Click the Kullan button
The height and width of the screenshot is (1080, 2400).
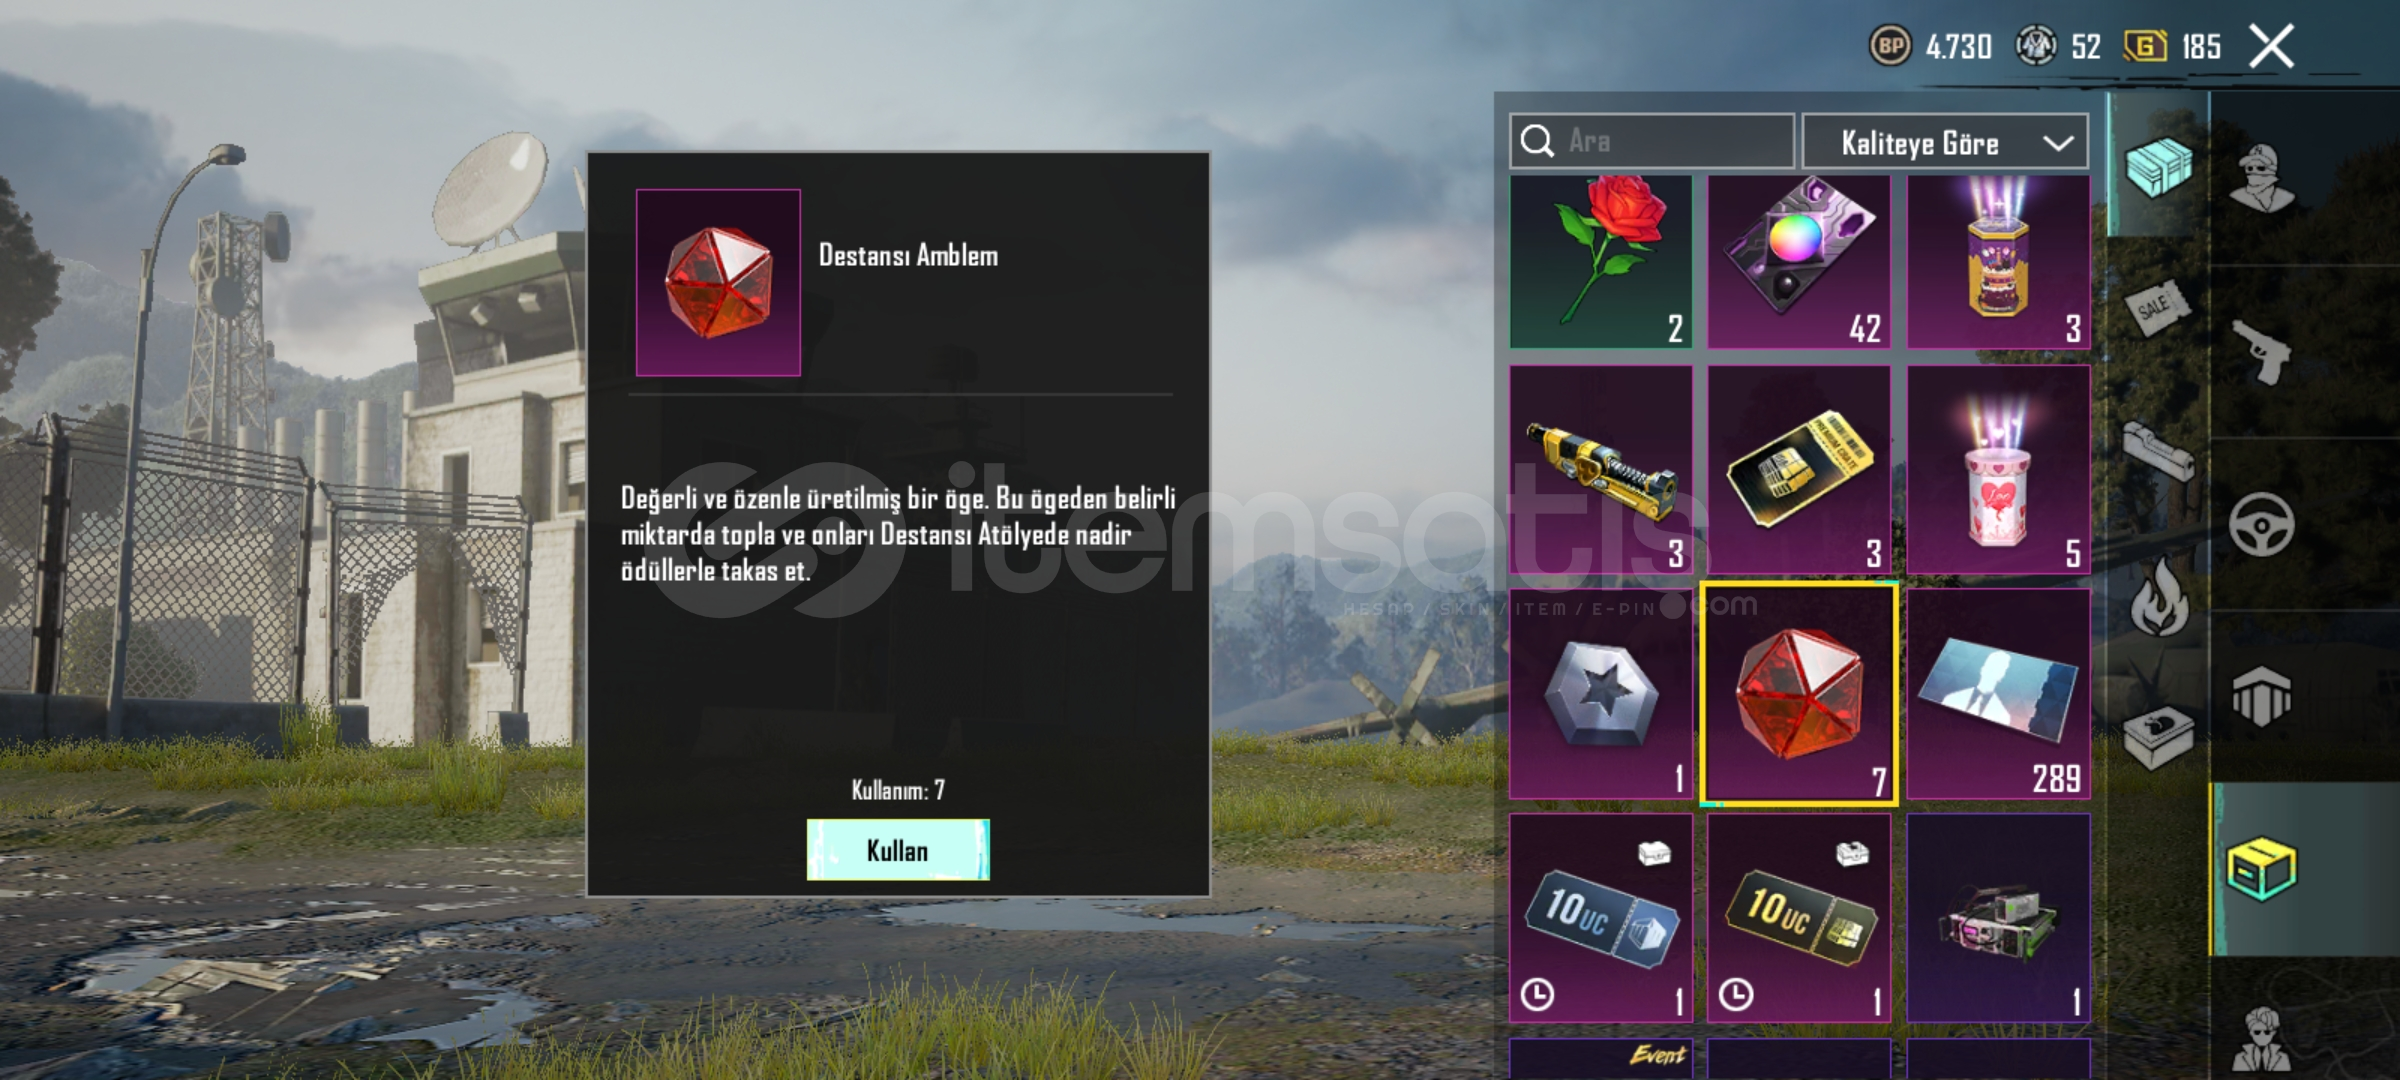coord(898,850)
